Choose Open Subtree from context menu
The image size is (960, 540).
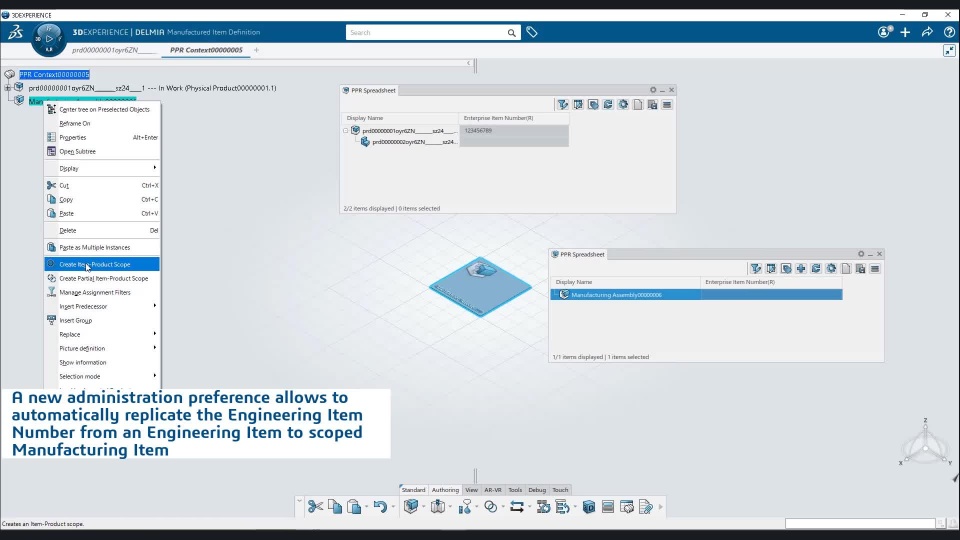102,152
